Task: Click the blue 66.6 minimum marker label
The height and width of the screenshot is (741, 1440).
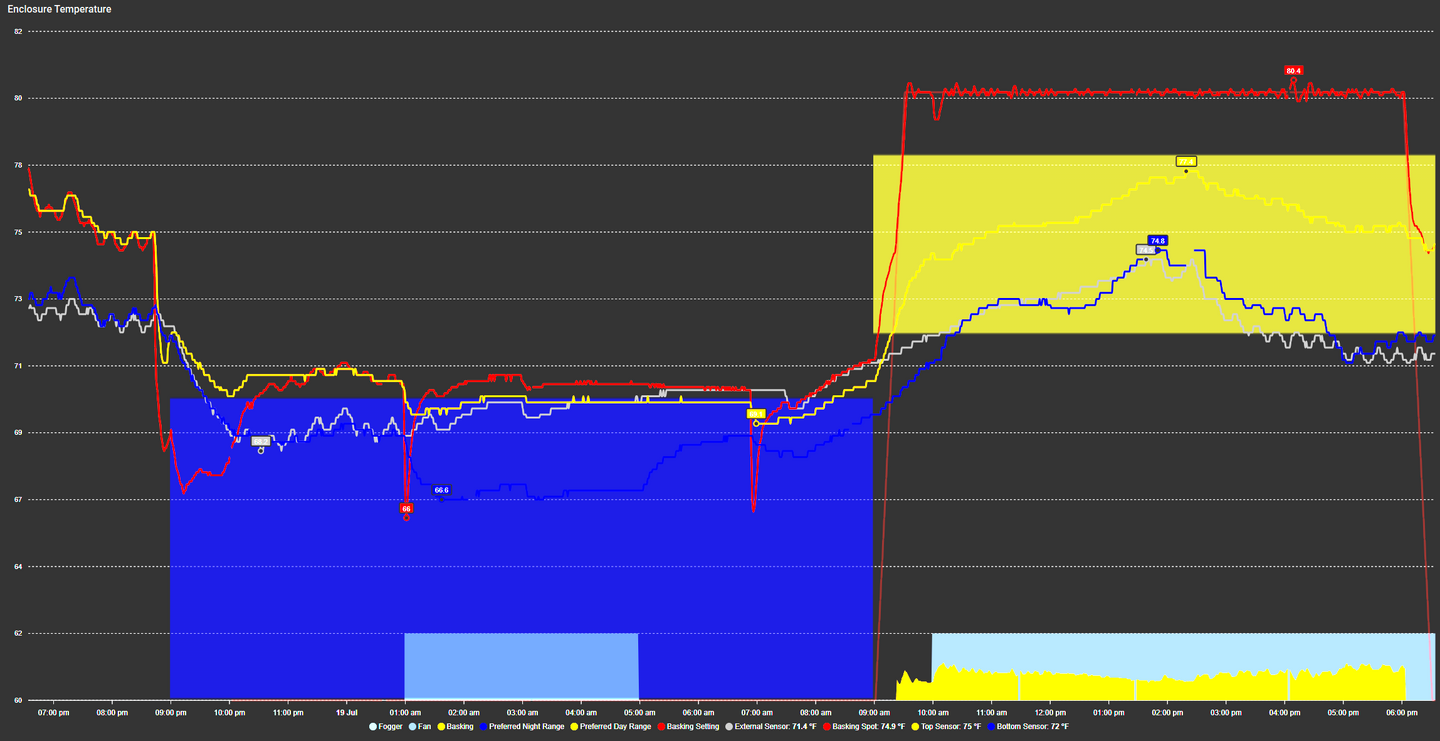Action: click(x=441, y=490)
